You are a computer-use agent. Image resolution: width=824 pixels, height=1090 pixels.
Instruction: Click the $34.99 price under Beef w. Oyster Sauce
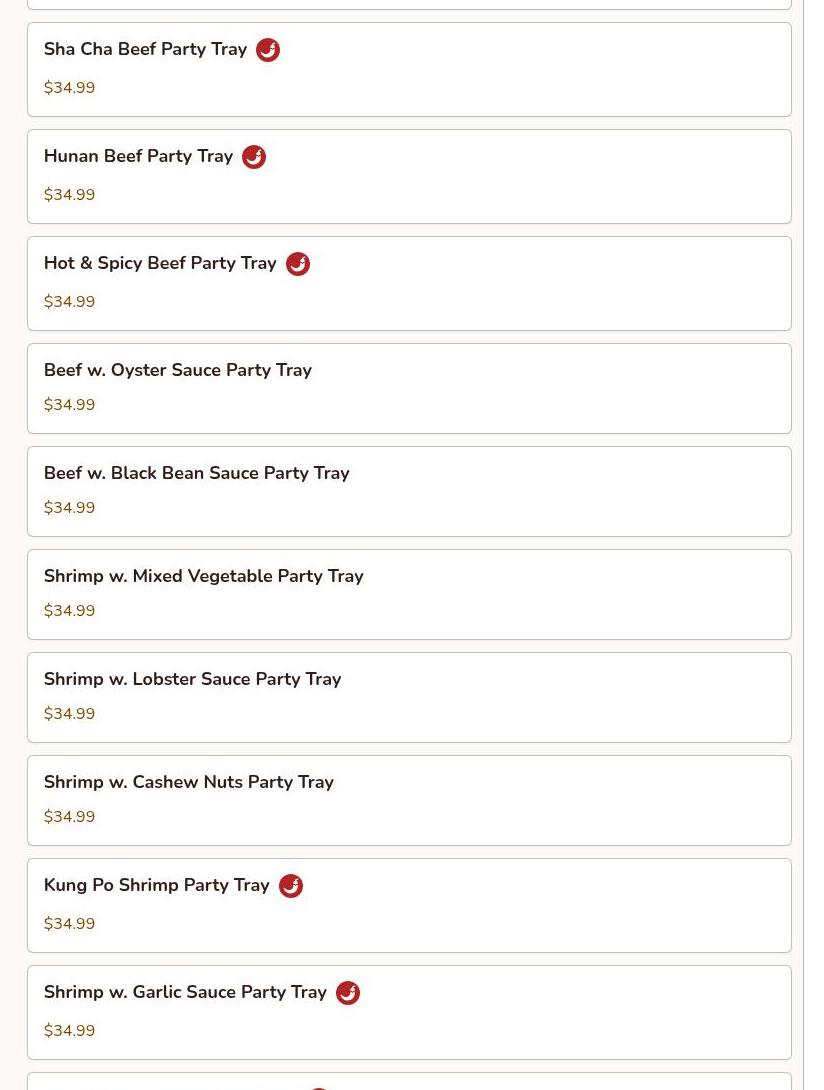pyautogui.click(x=70, y=405)
